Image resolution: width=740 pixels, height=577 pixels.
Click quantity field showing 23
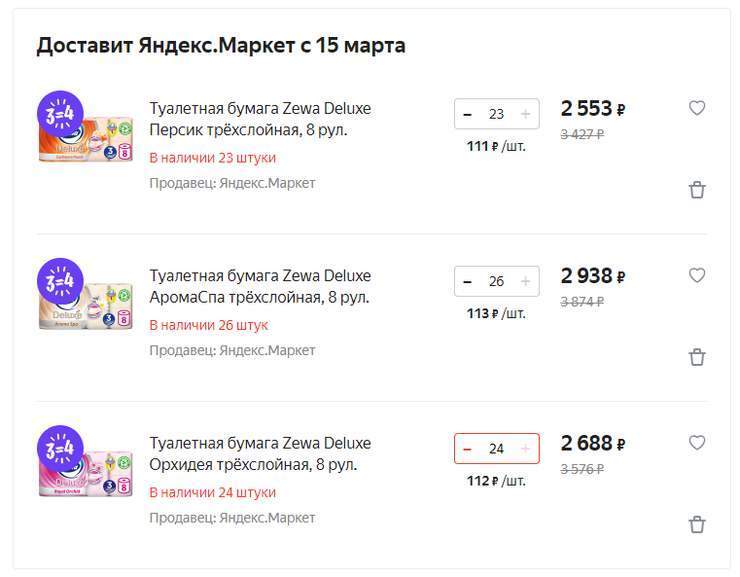[x=496, y=114]
